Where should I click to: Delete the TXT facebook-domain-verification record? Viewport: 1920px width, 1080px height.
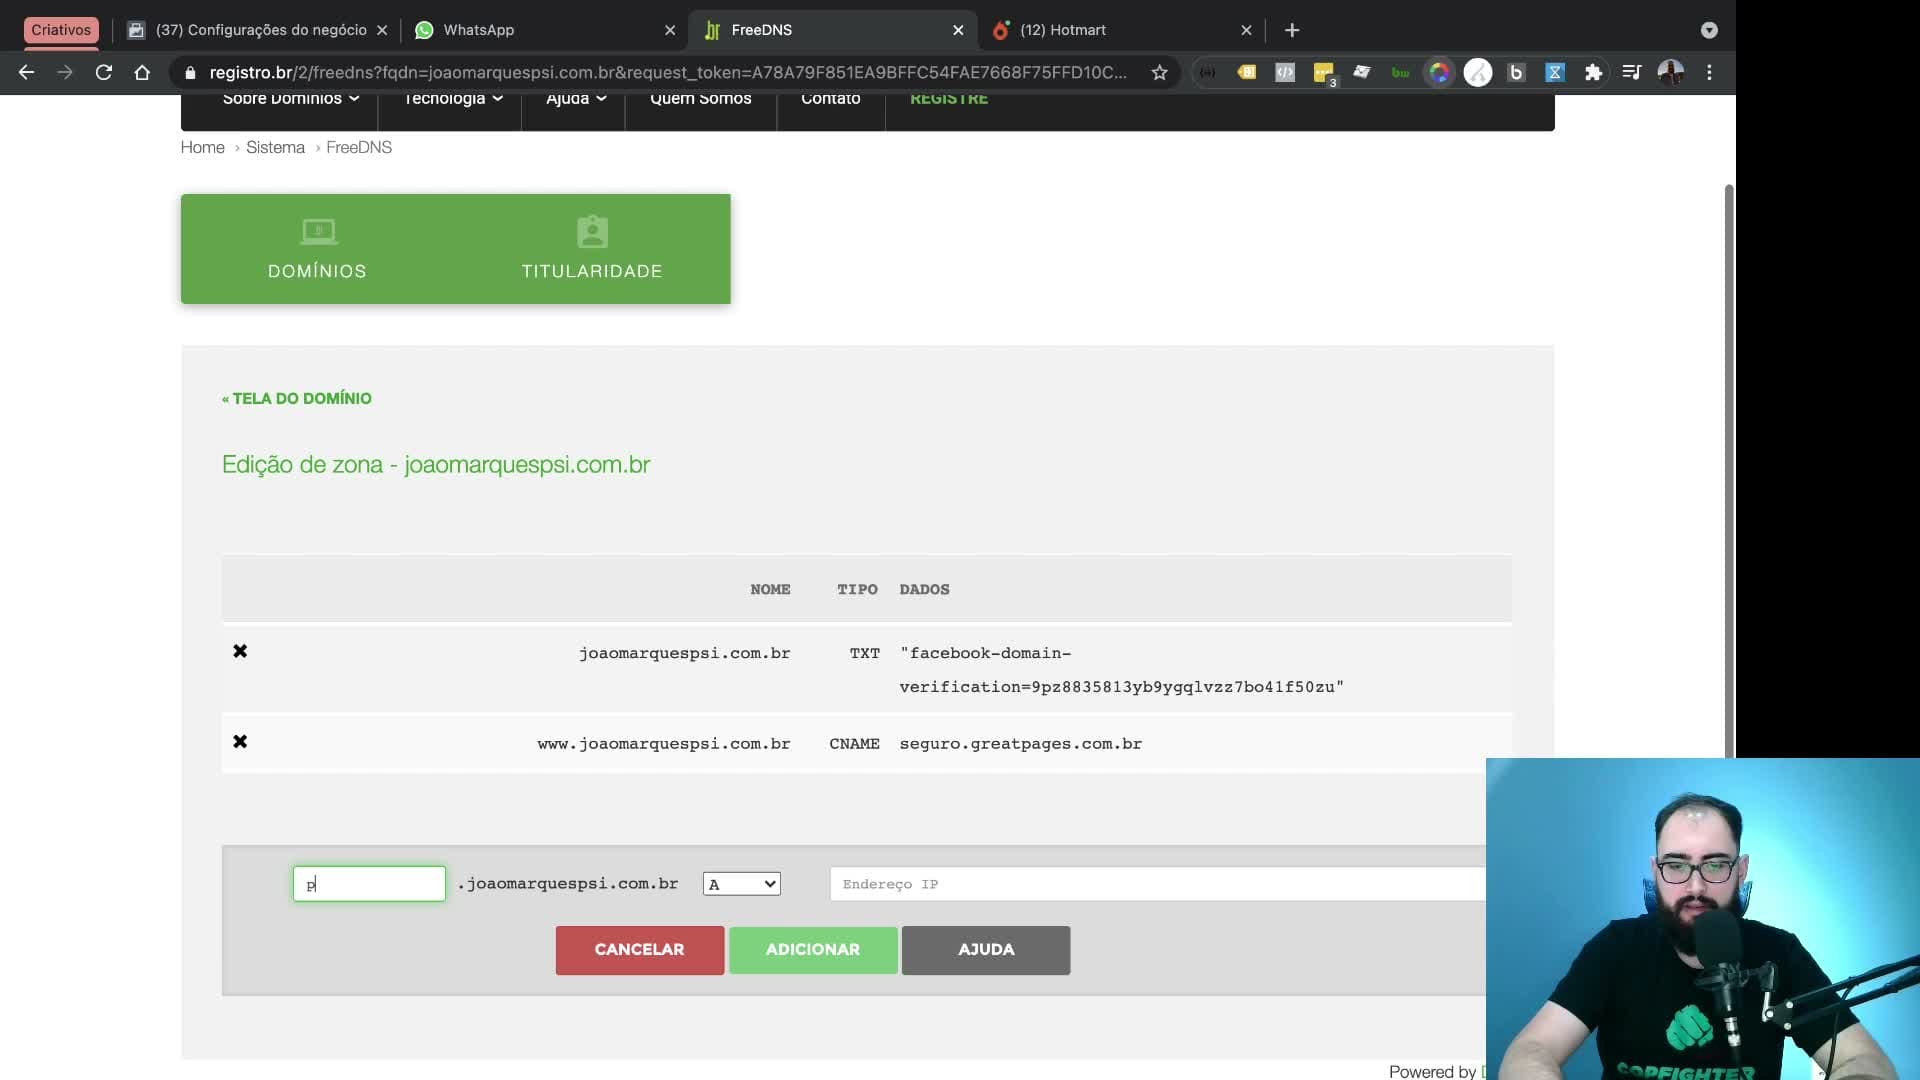click(x=240, y=651)
